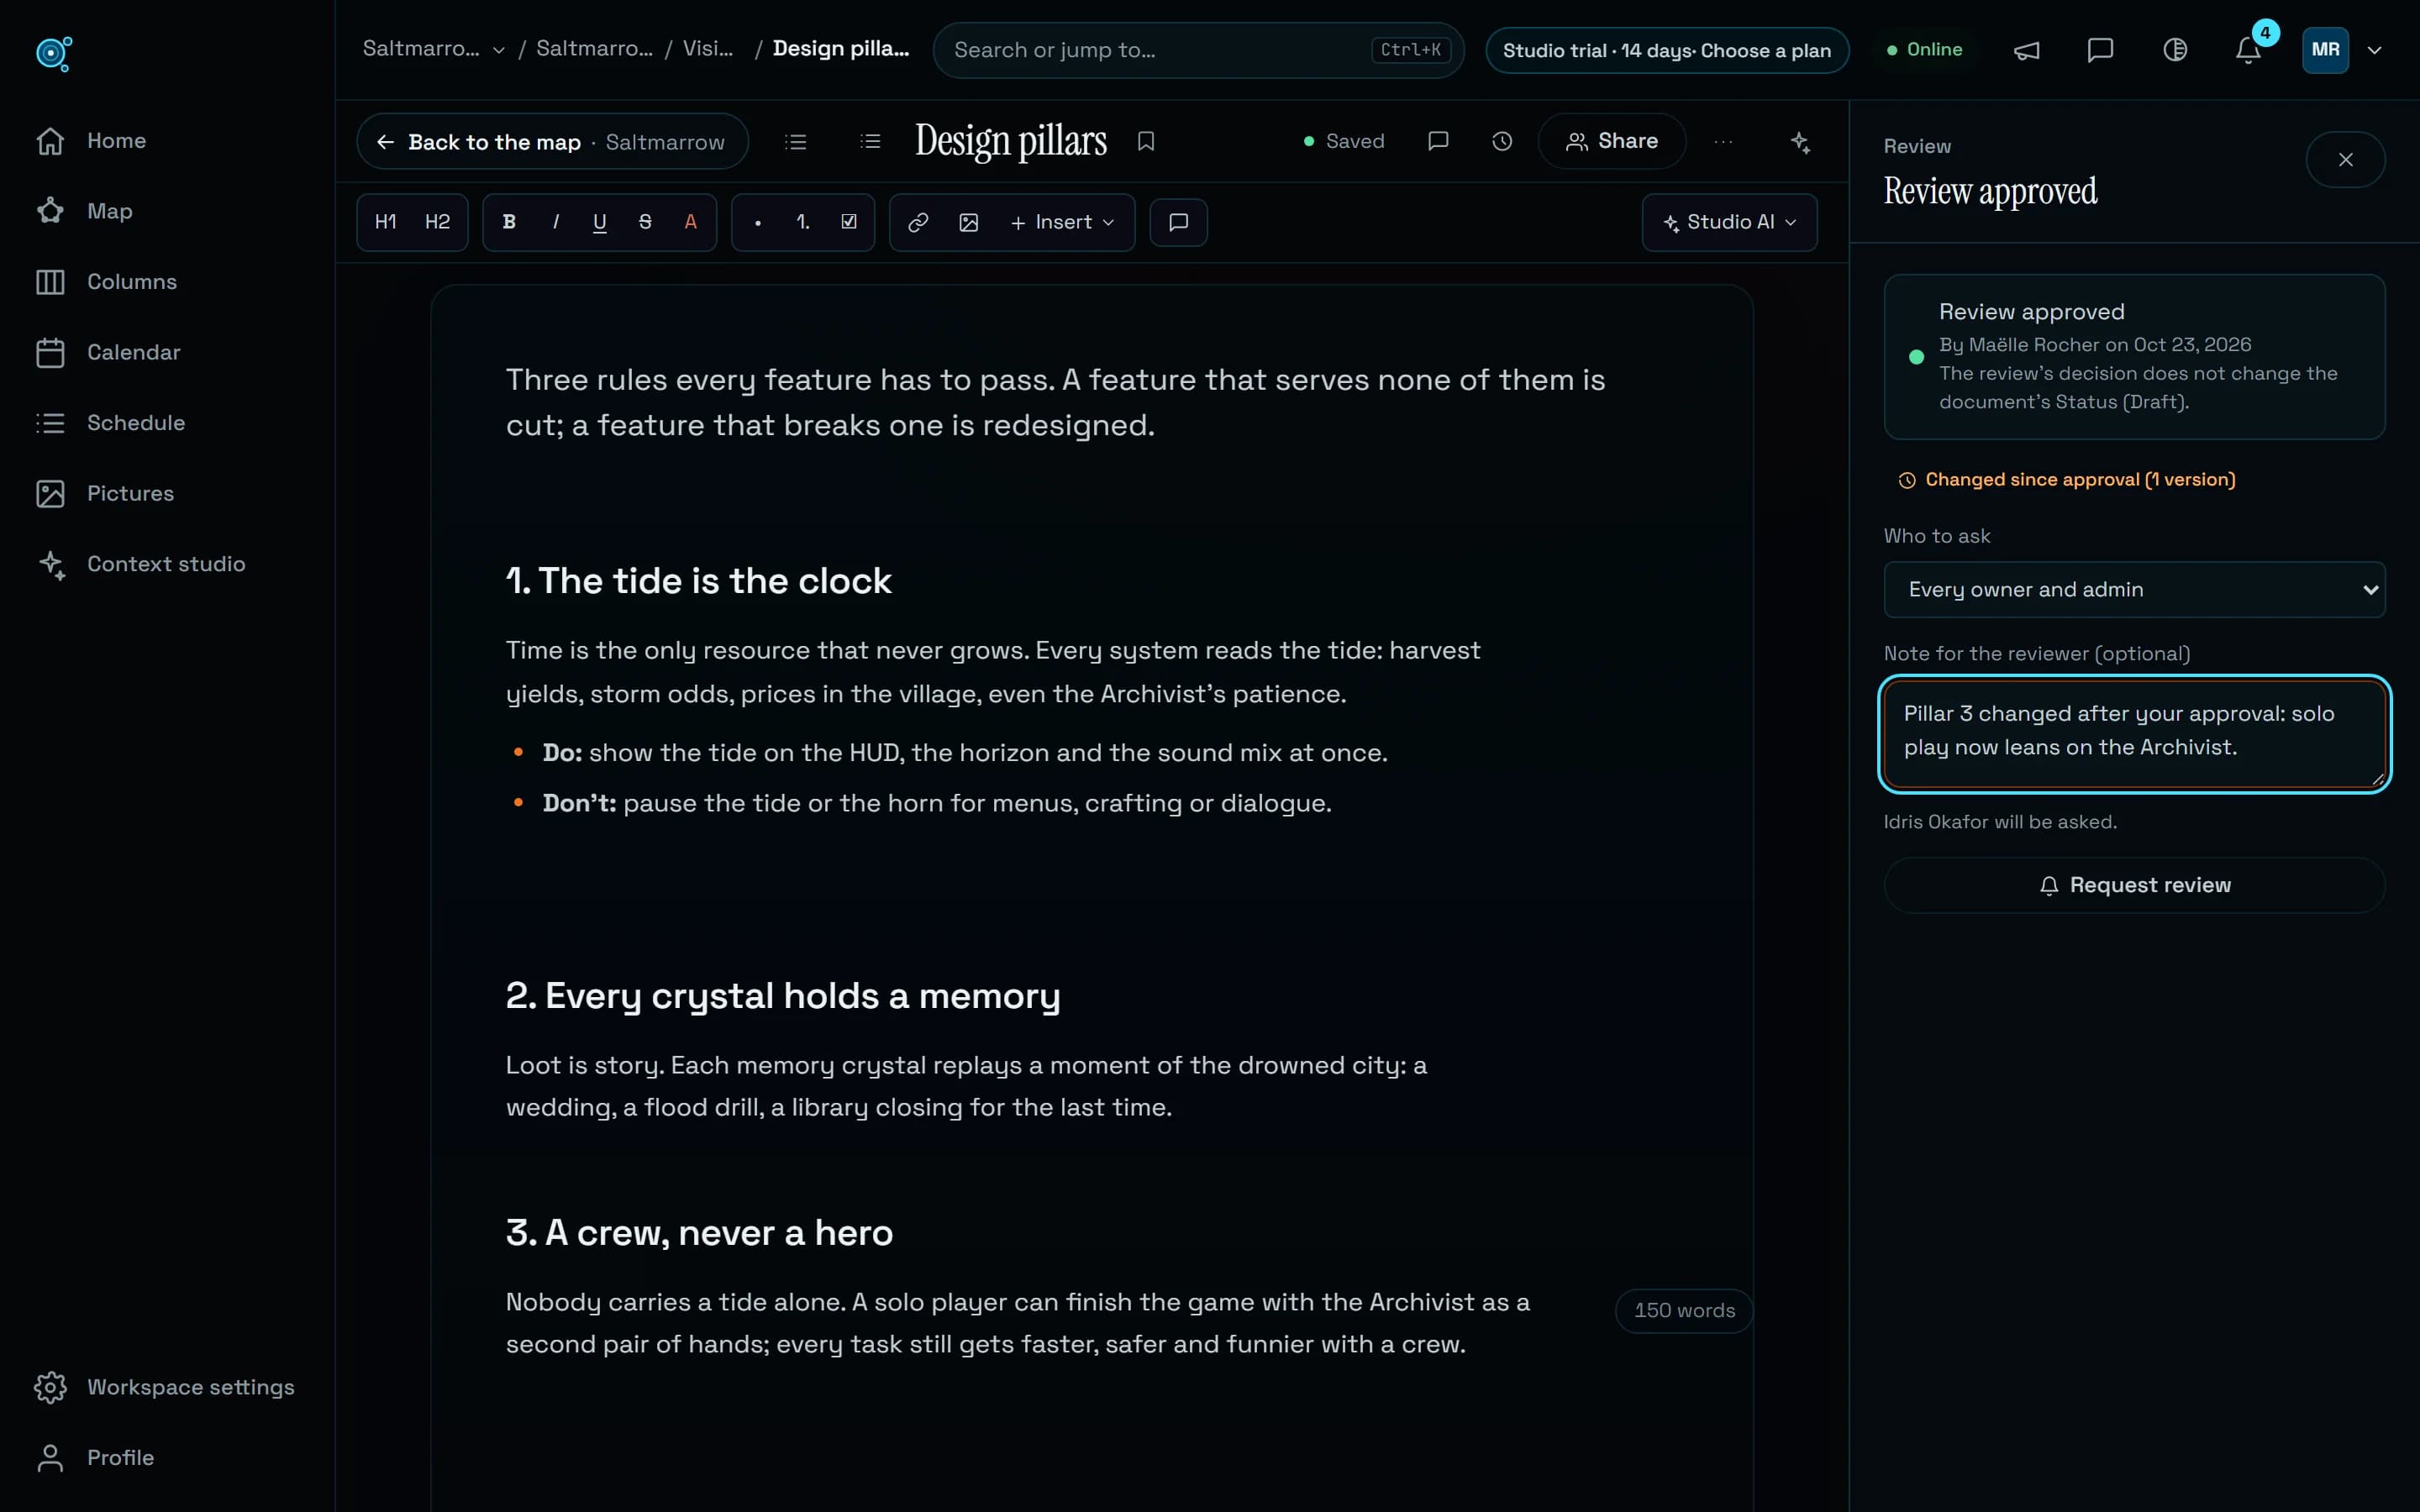Bookmark the Design pillars document
Viewport: 2420px width, 1512px height.
[x=1146, y=142]
